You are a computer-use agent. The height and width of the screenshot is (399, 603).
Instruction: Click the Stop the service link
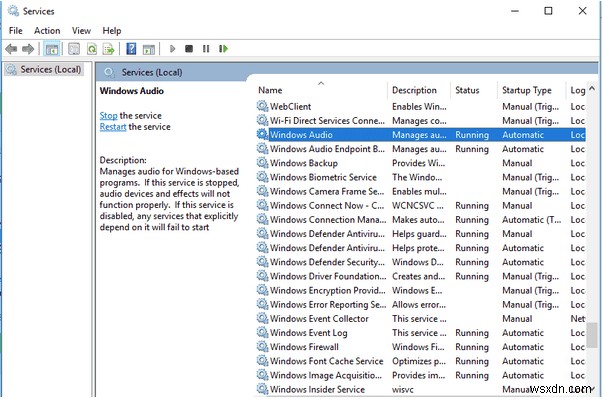click(x=108, y=115)
